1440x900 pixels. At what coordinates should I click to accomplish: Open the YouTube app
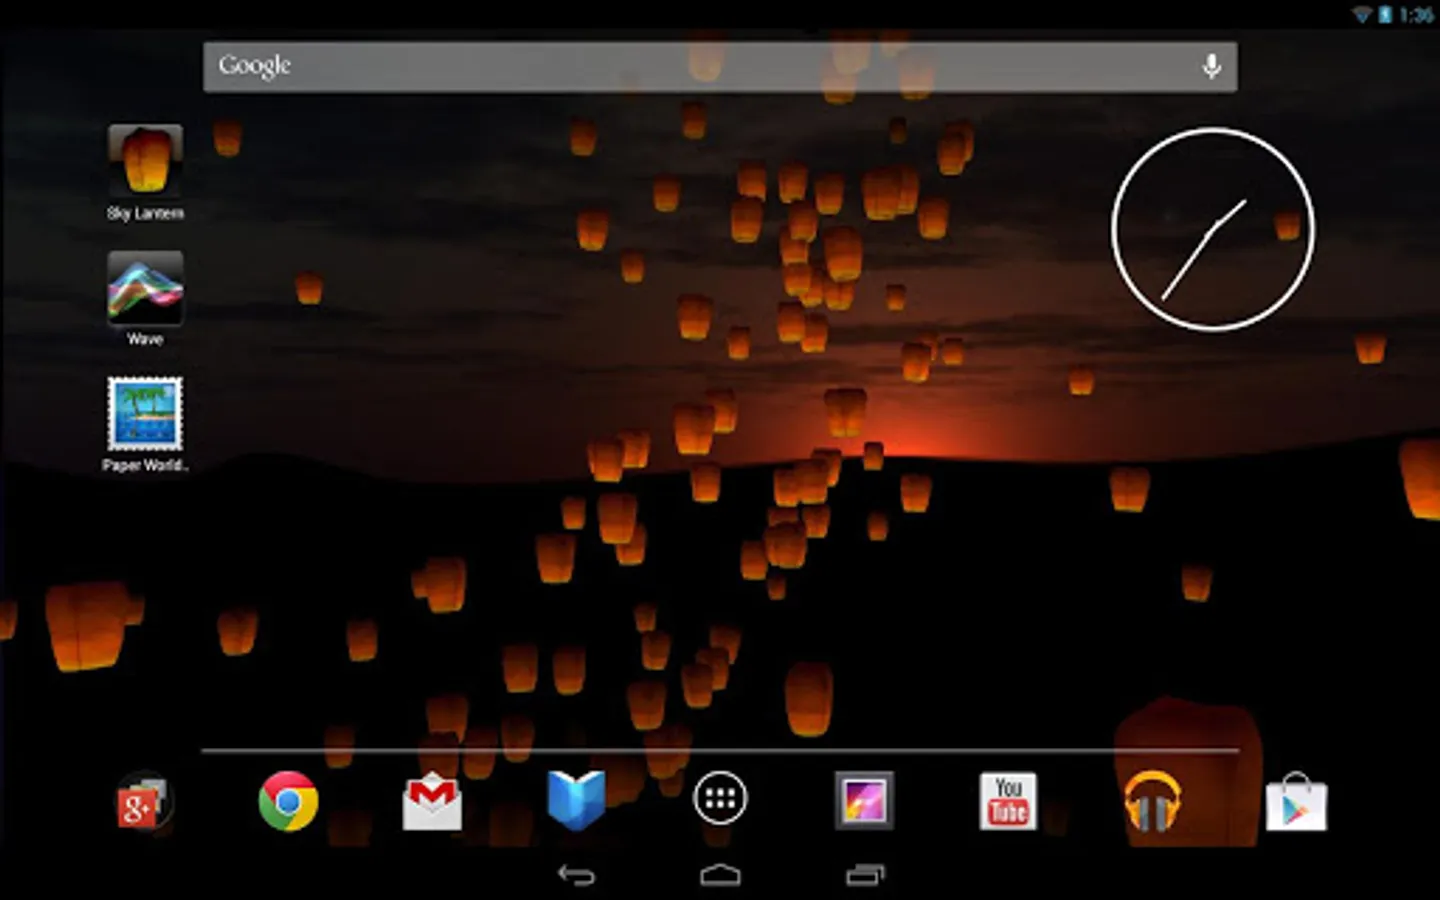pos(1008,801)
